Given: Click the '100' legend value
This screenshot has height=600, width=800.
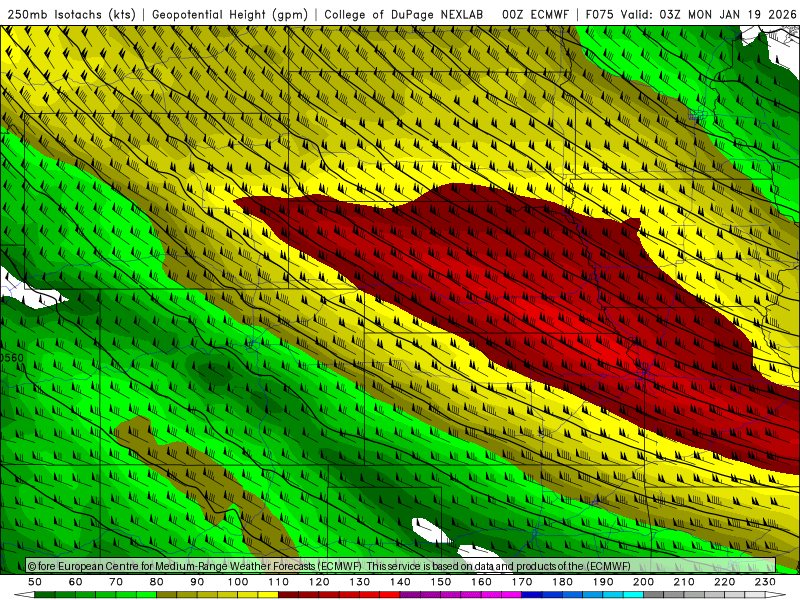Looking at the screenshot, I should [x=238, y=582].
